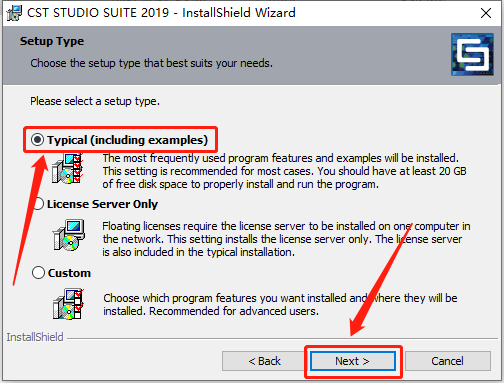Viewport: 504px width, 383px height.
Task: Return with the Back button
Action: click(264, 361)
